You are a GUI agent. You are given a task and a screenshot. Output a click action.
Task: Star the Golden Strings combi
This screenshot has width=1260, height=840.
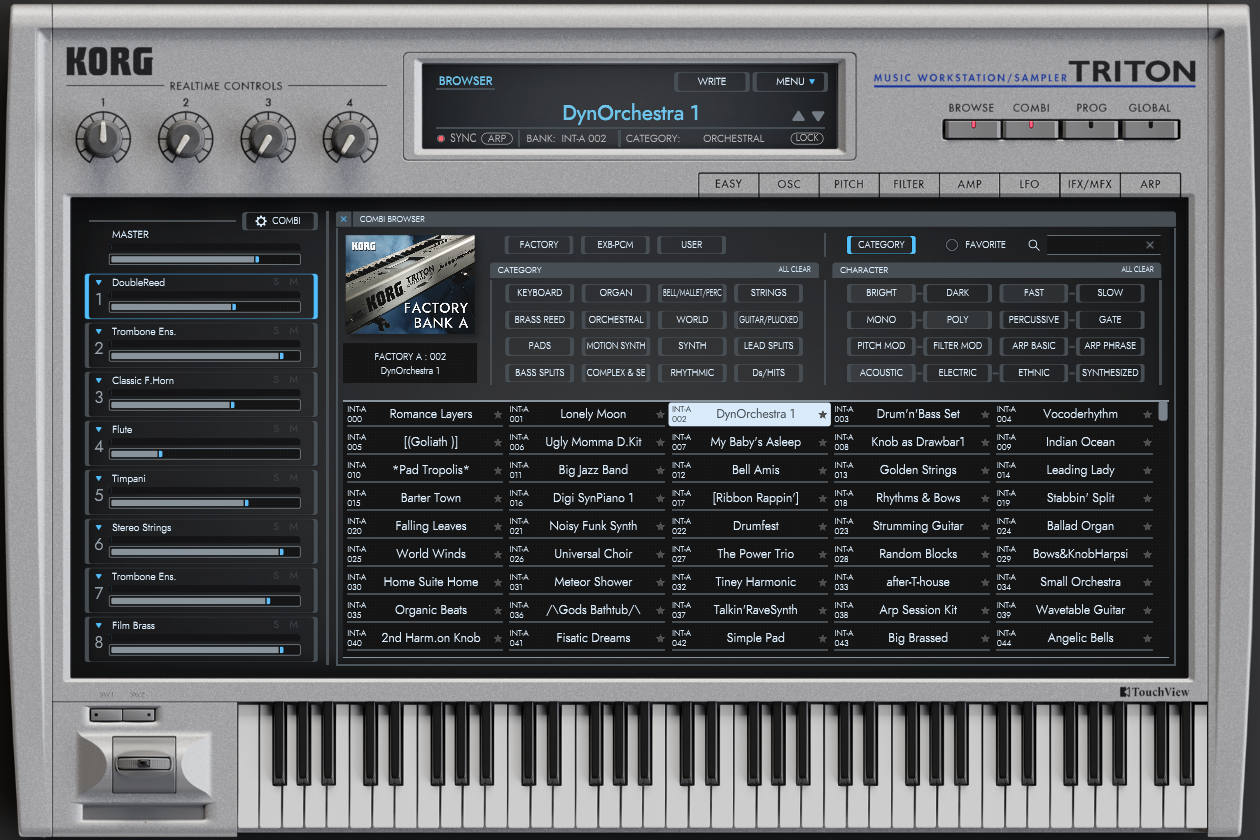985,470
